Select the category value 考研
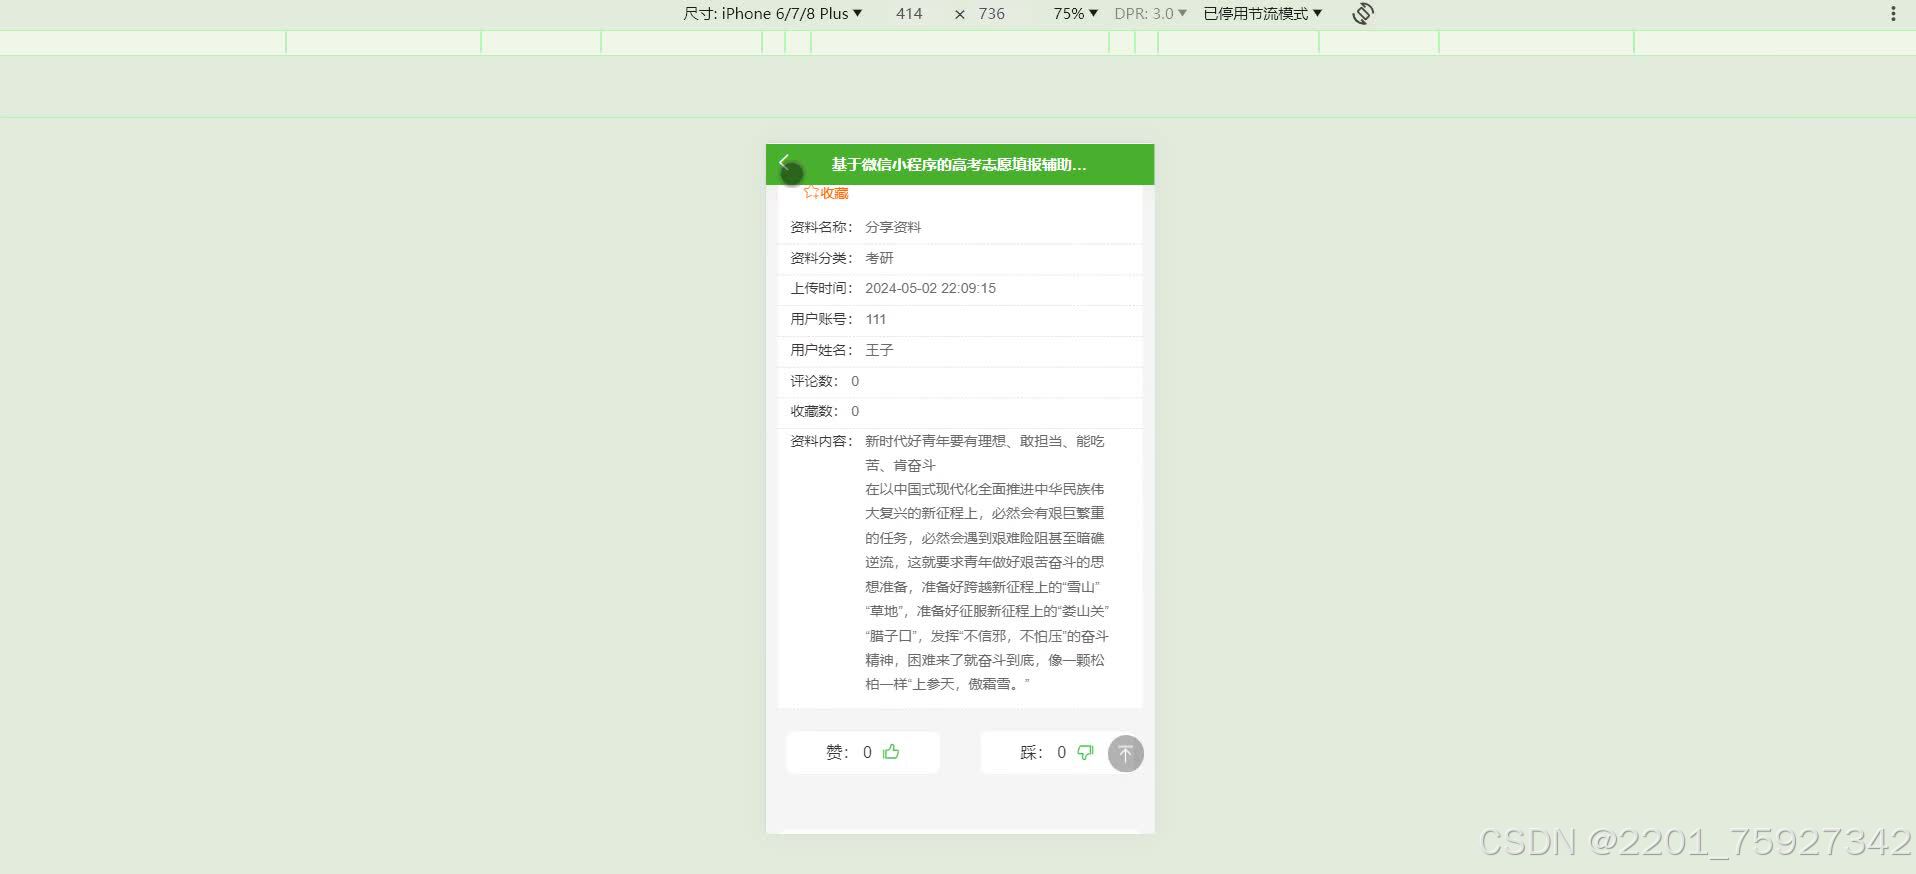This screenshot has height=874, width=1916. tap(879, 258)
